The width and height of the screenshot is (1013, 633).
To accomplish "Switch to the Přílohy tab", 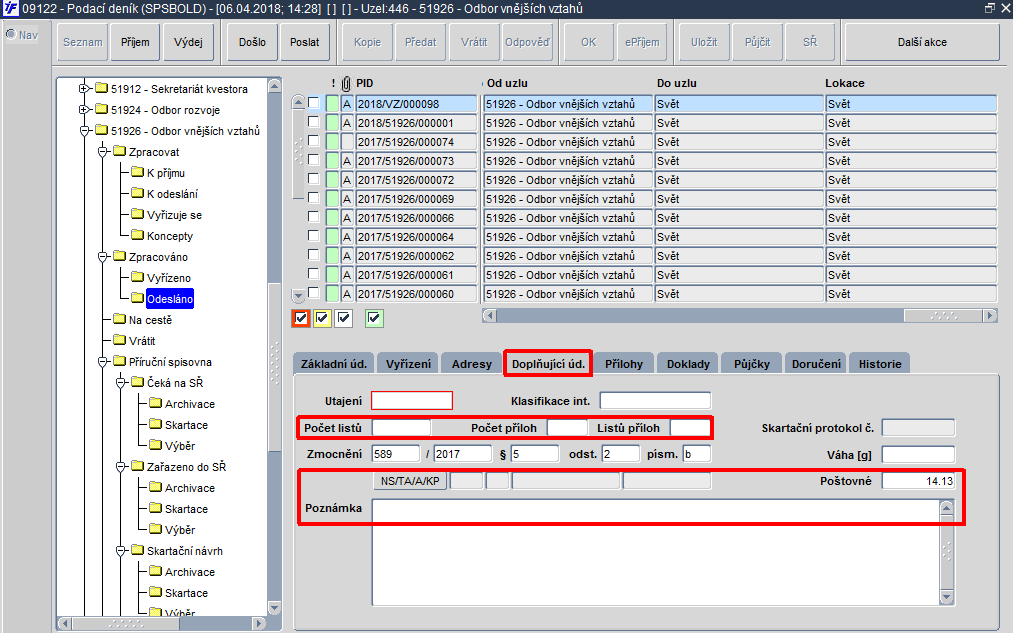I will click(x=623, y=364).
